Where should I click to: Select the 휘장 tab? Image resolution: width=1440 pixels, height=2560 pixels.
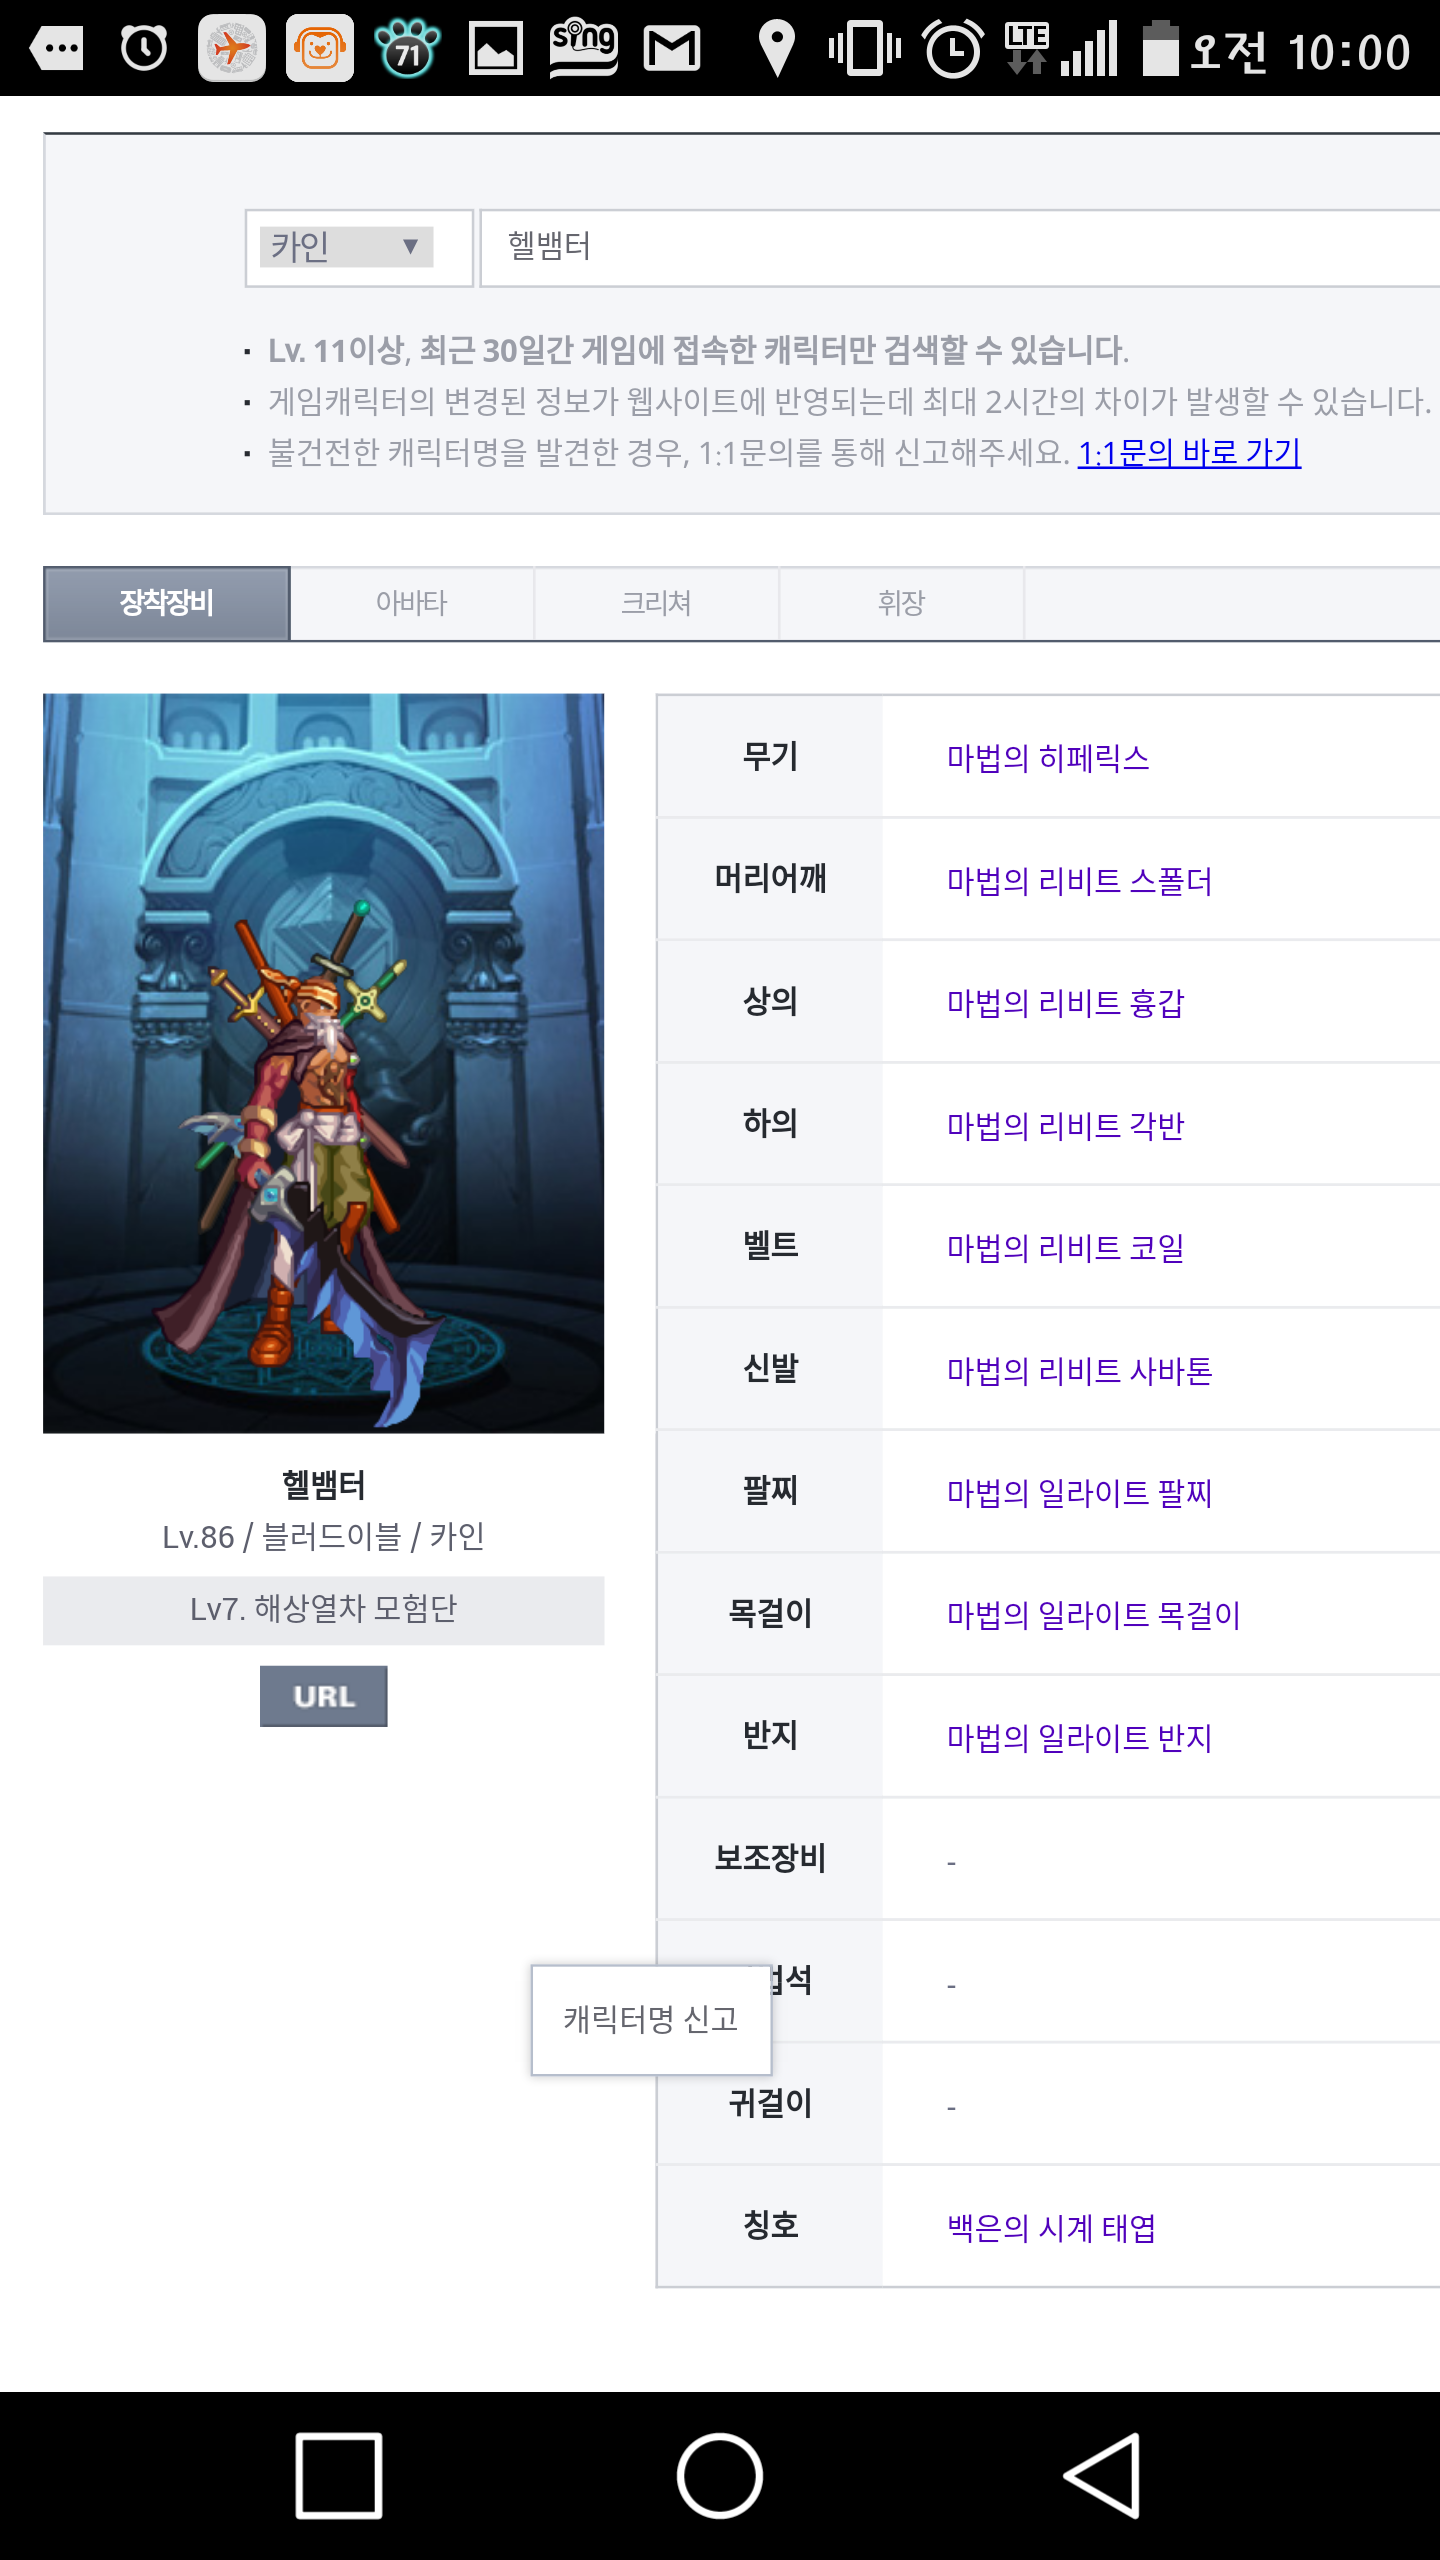tap(902, 603)
